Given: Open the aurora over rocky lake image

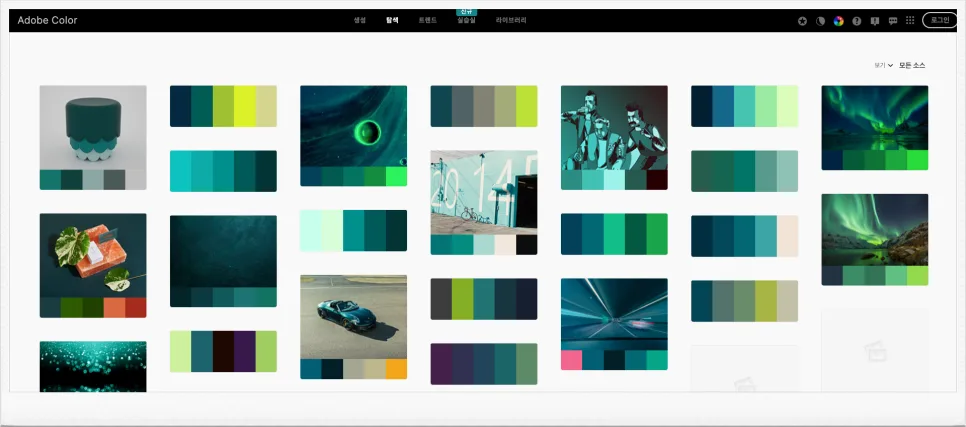Looking at the screenshot, I should click(x=875, y=230).
